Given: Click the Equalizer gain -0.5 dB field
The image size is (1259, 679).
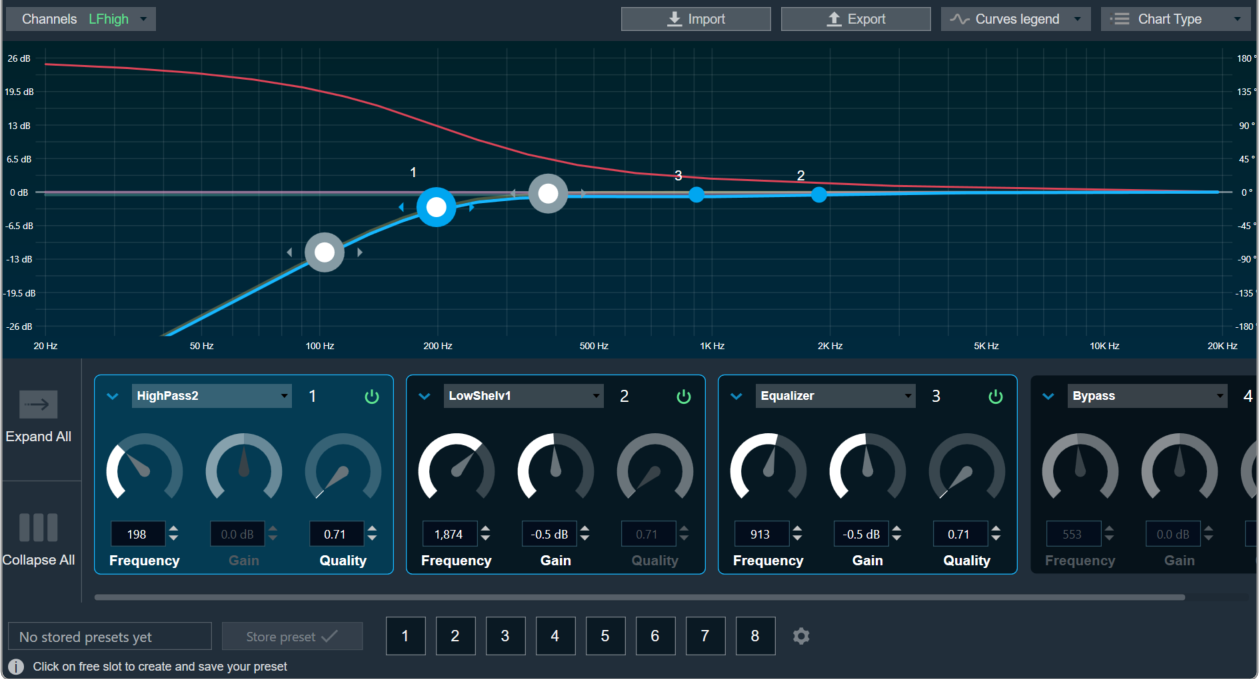Looking at the screenshot, I should (861, 534).
